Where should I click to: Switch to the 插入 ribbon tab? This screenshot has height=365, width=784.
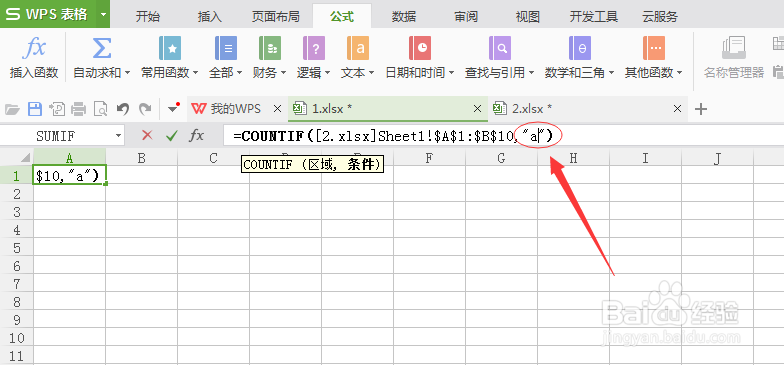[210, 16]
